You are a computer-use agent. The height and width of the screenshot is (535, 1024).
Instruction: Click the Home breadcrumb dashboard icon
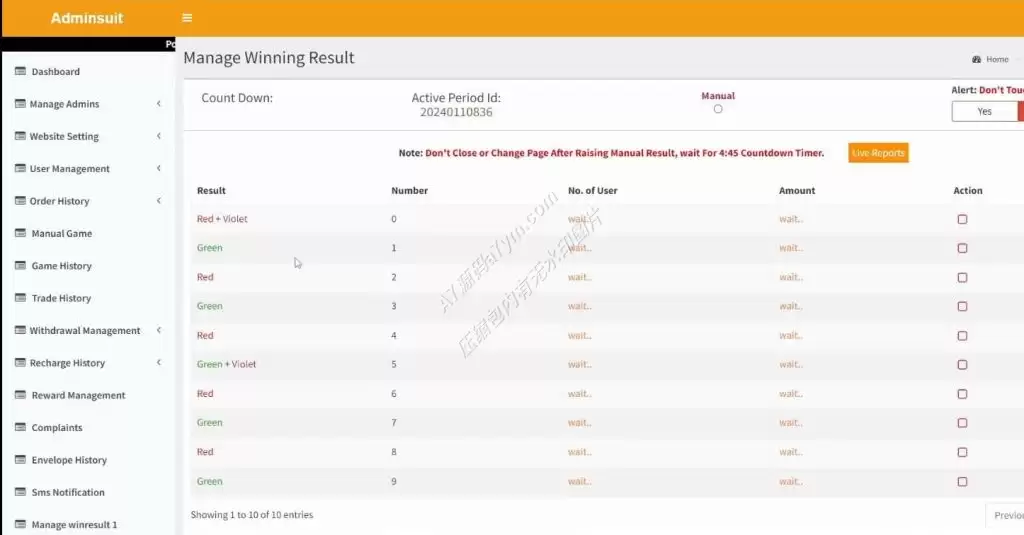(976, 59)
